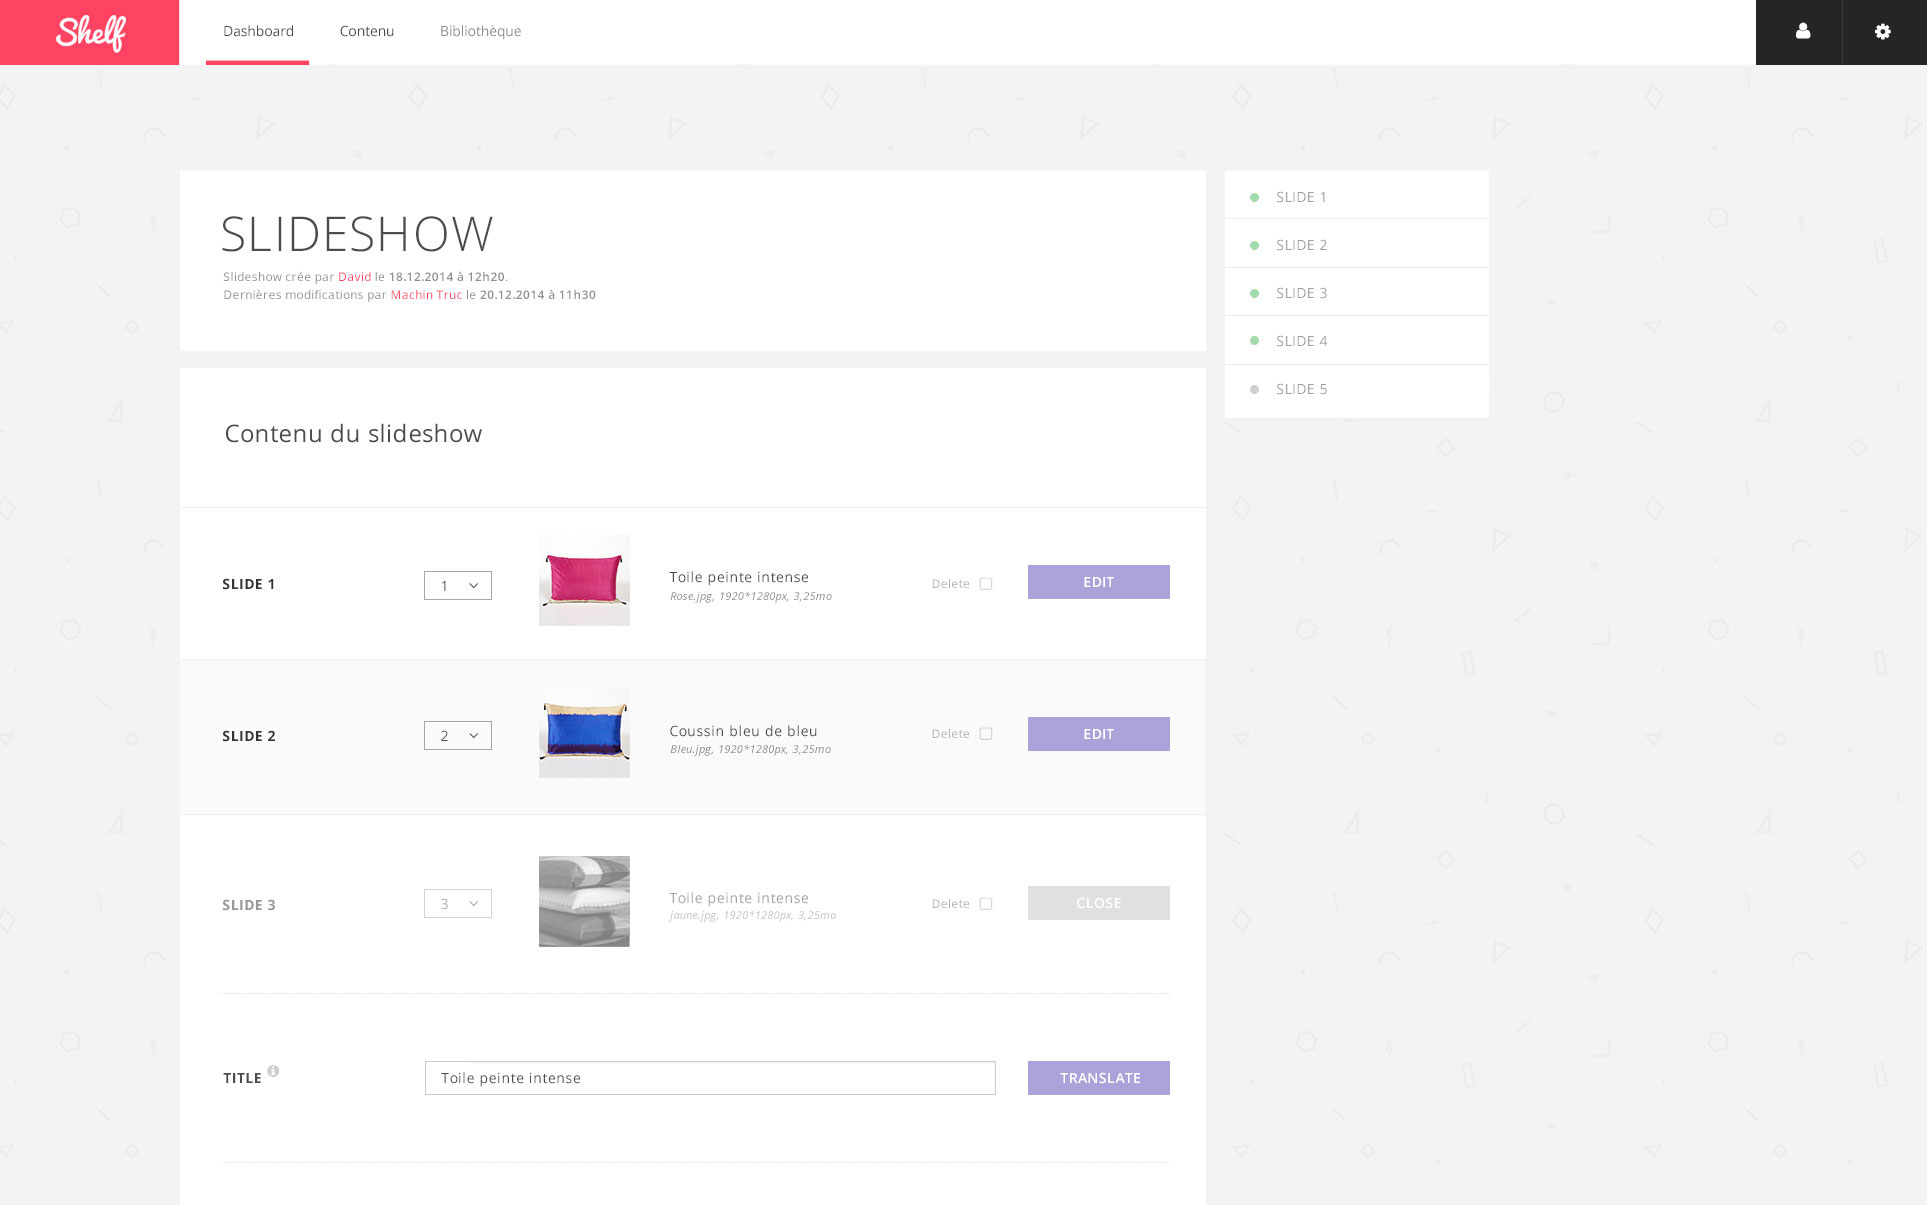Image resolution: width=1927 pixels, height=1205 pixels.
Task: Click green status dot for SLIDE 2
Action: 1254,246
